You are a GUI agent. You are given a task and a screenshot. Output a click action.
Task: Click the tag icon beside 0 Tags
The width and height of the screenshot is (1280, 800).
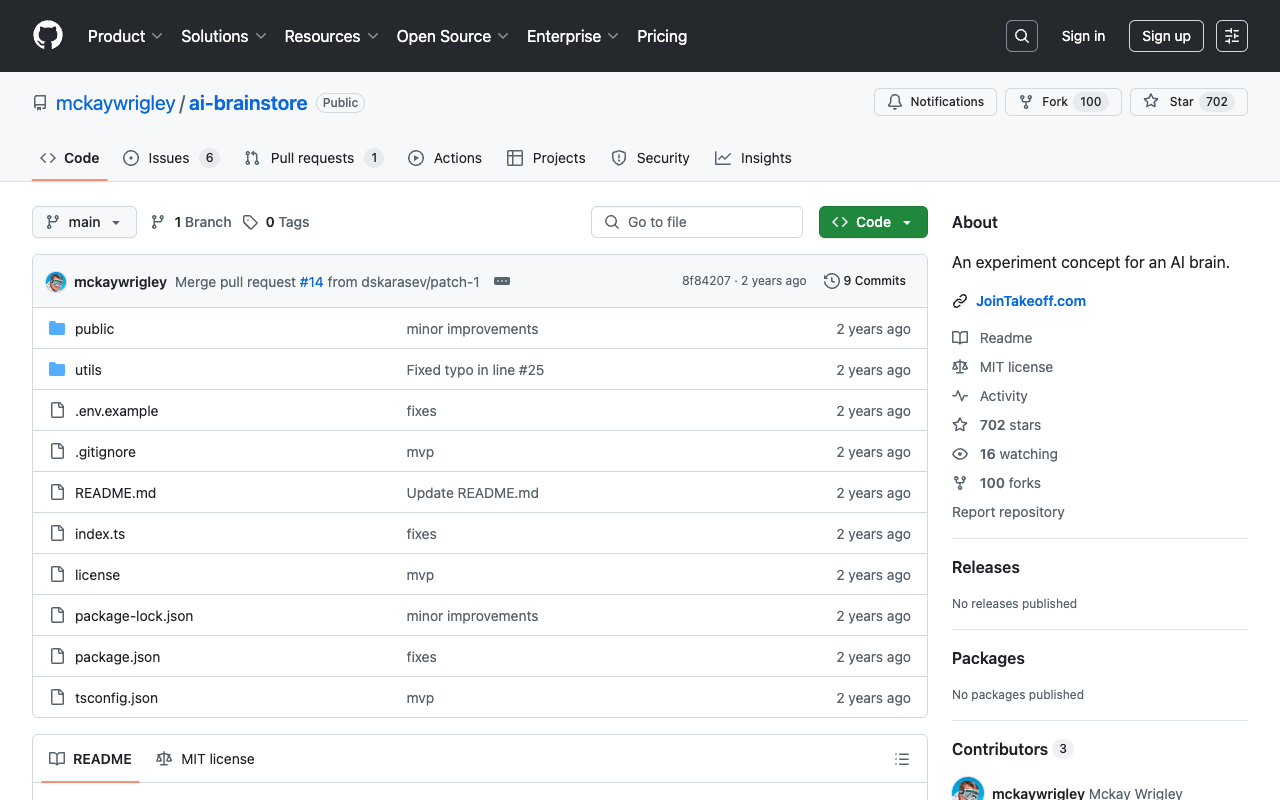click(x=250, y=222)
